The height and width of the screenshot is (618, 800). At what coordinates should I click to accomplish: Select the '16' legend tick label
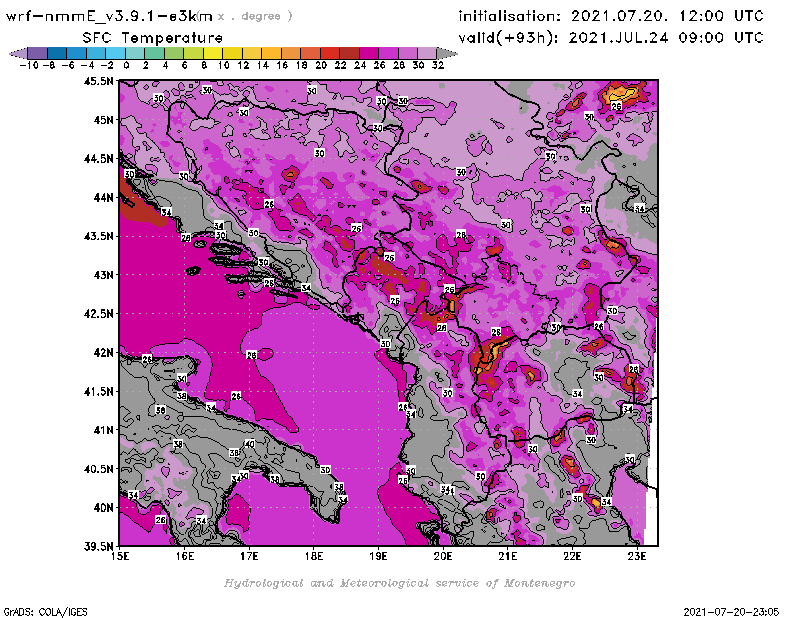pos(282,65)
